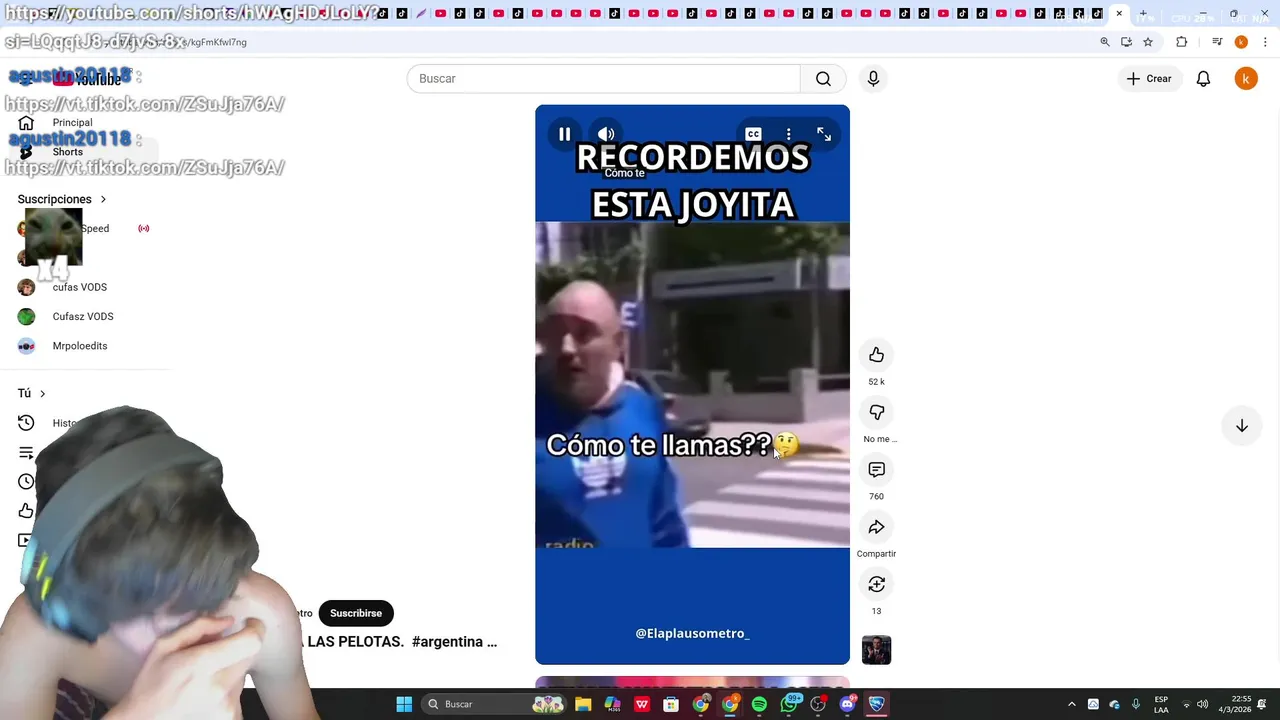Share the Short via Compartir
Screen dimensions: 1280x720
(876, 527)
